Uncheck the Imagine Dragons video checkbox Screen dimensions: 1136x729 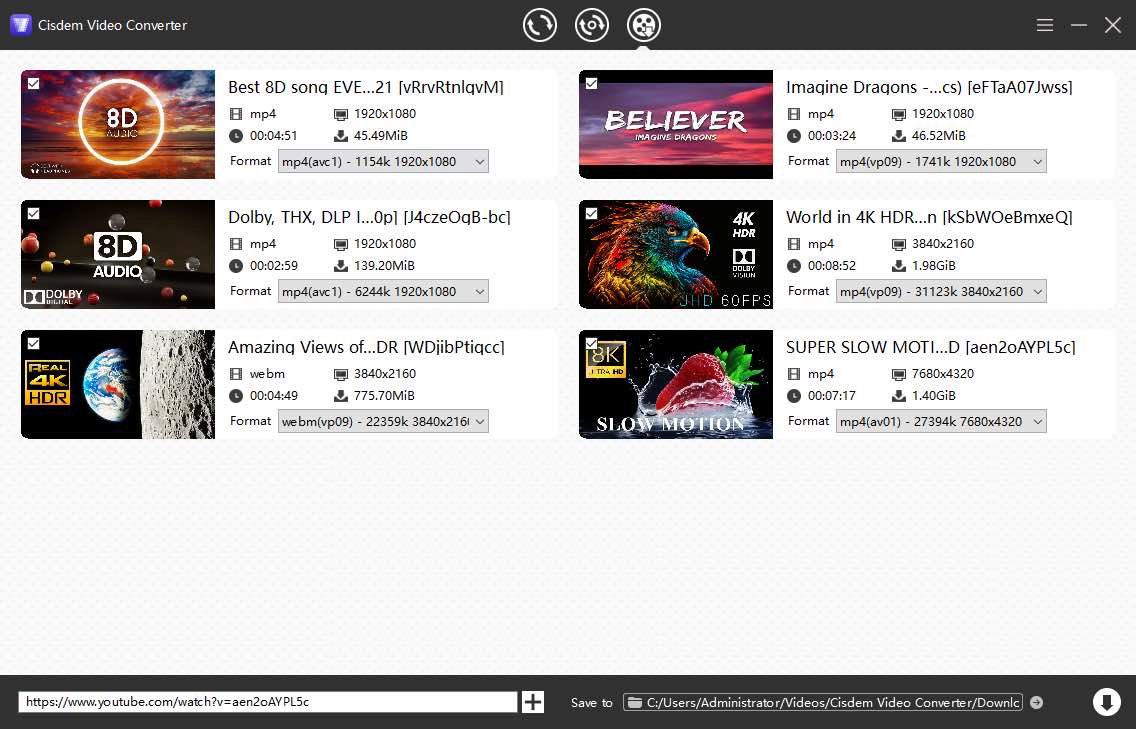point(591,83)
